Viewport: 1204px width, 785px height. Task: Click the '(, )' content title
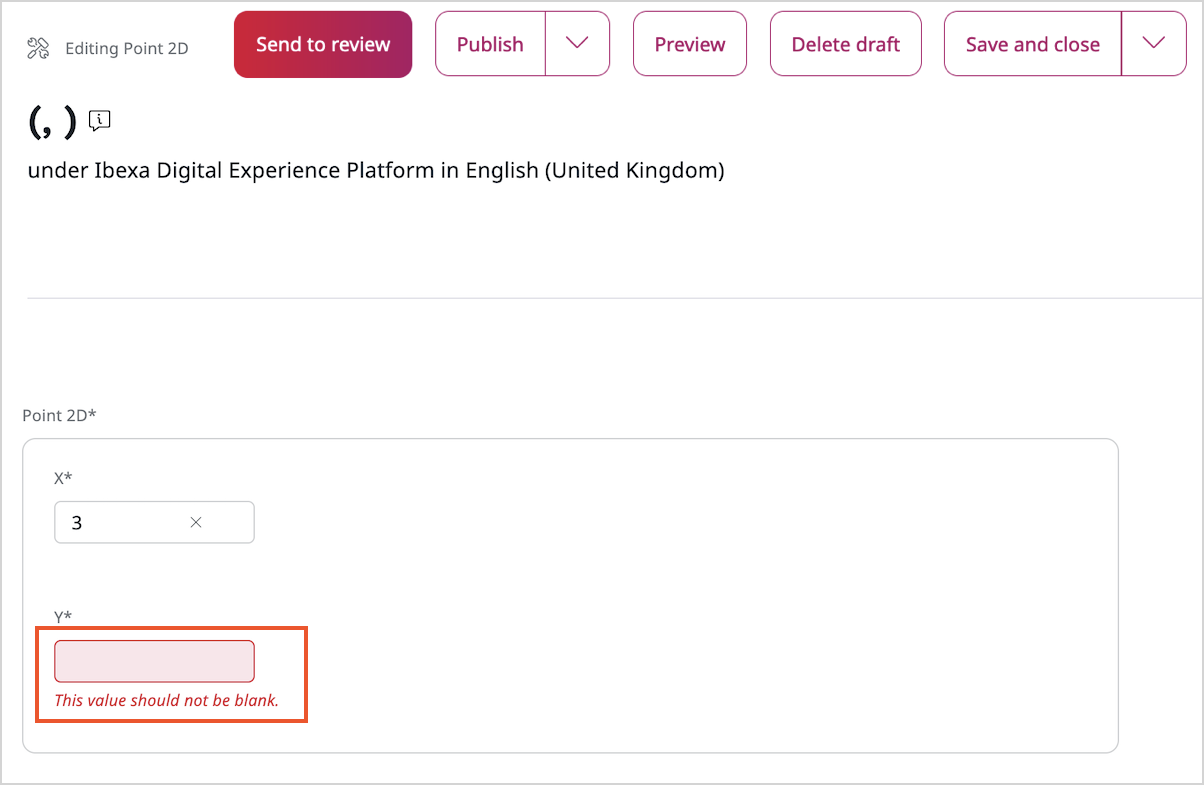coord(52,122)
